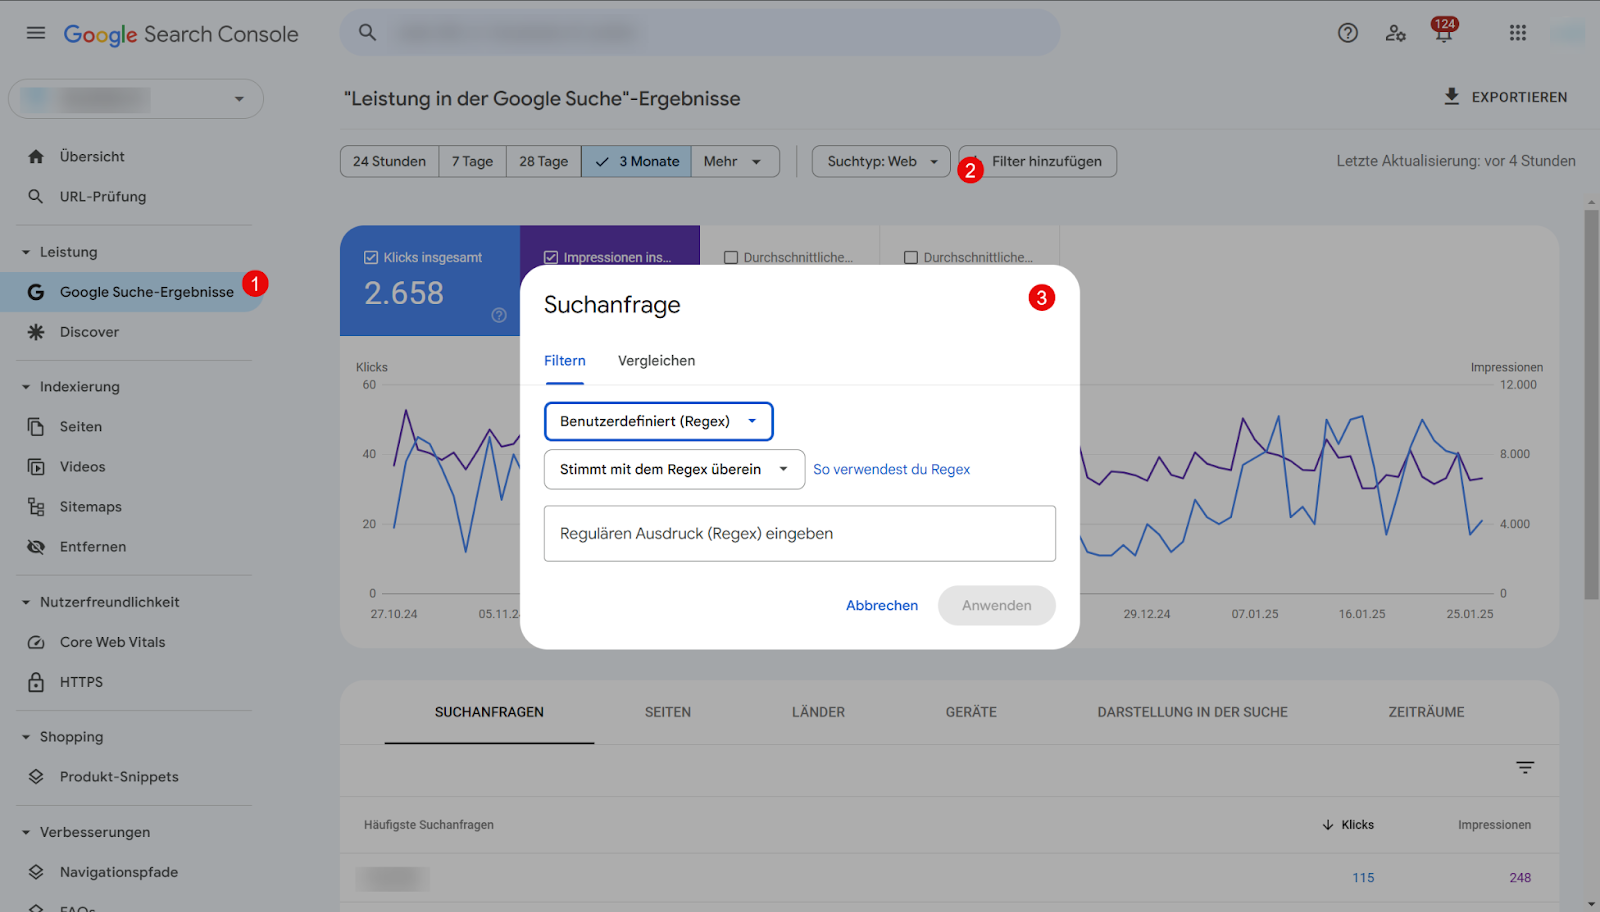This screenshot has width=1600, height=912.
Task: Open the Stimmt mit dem Regex überein dropdown
Action: click(674, 469)
